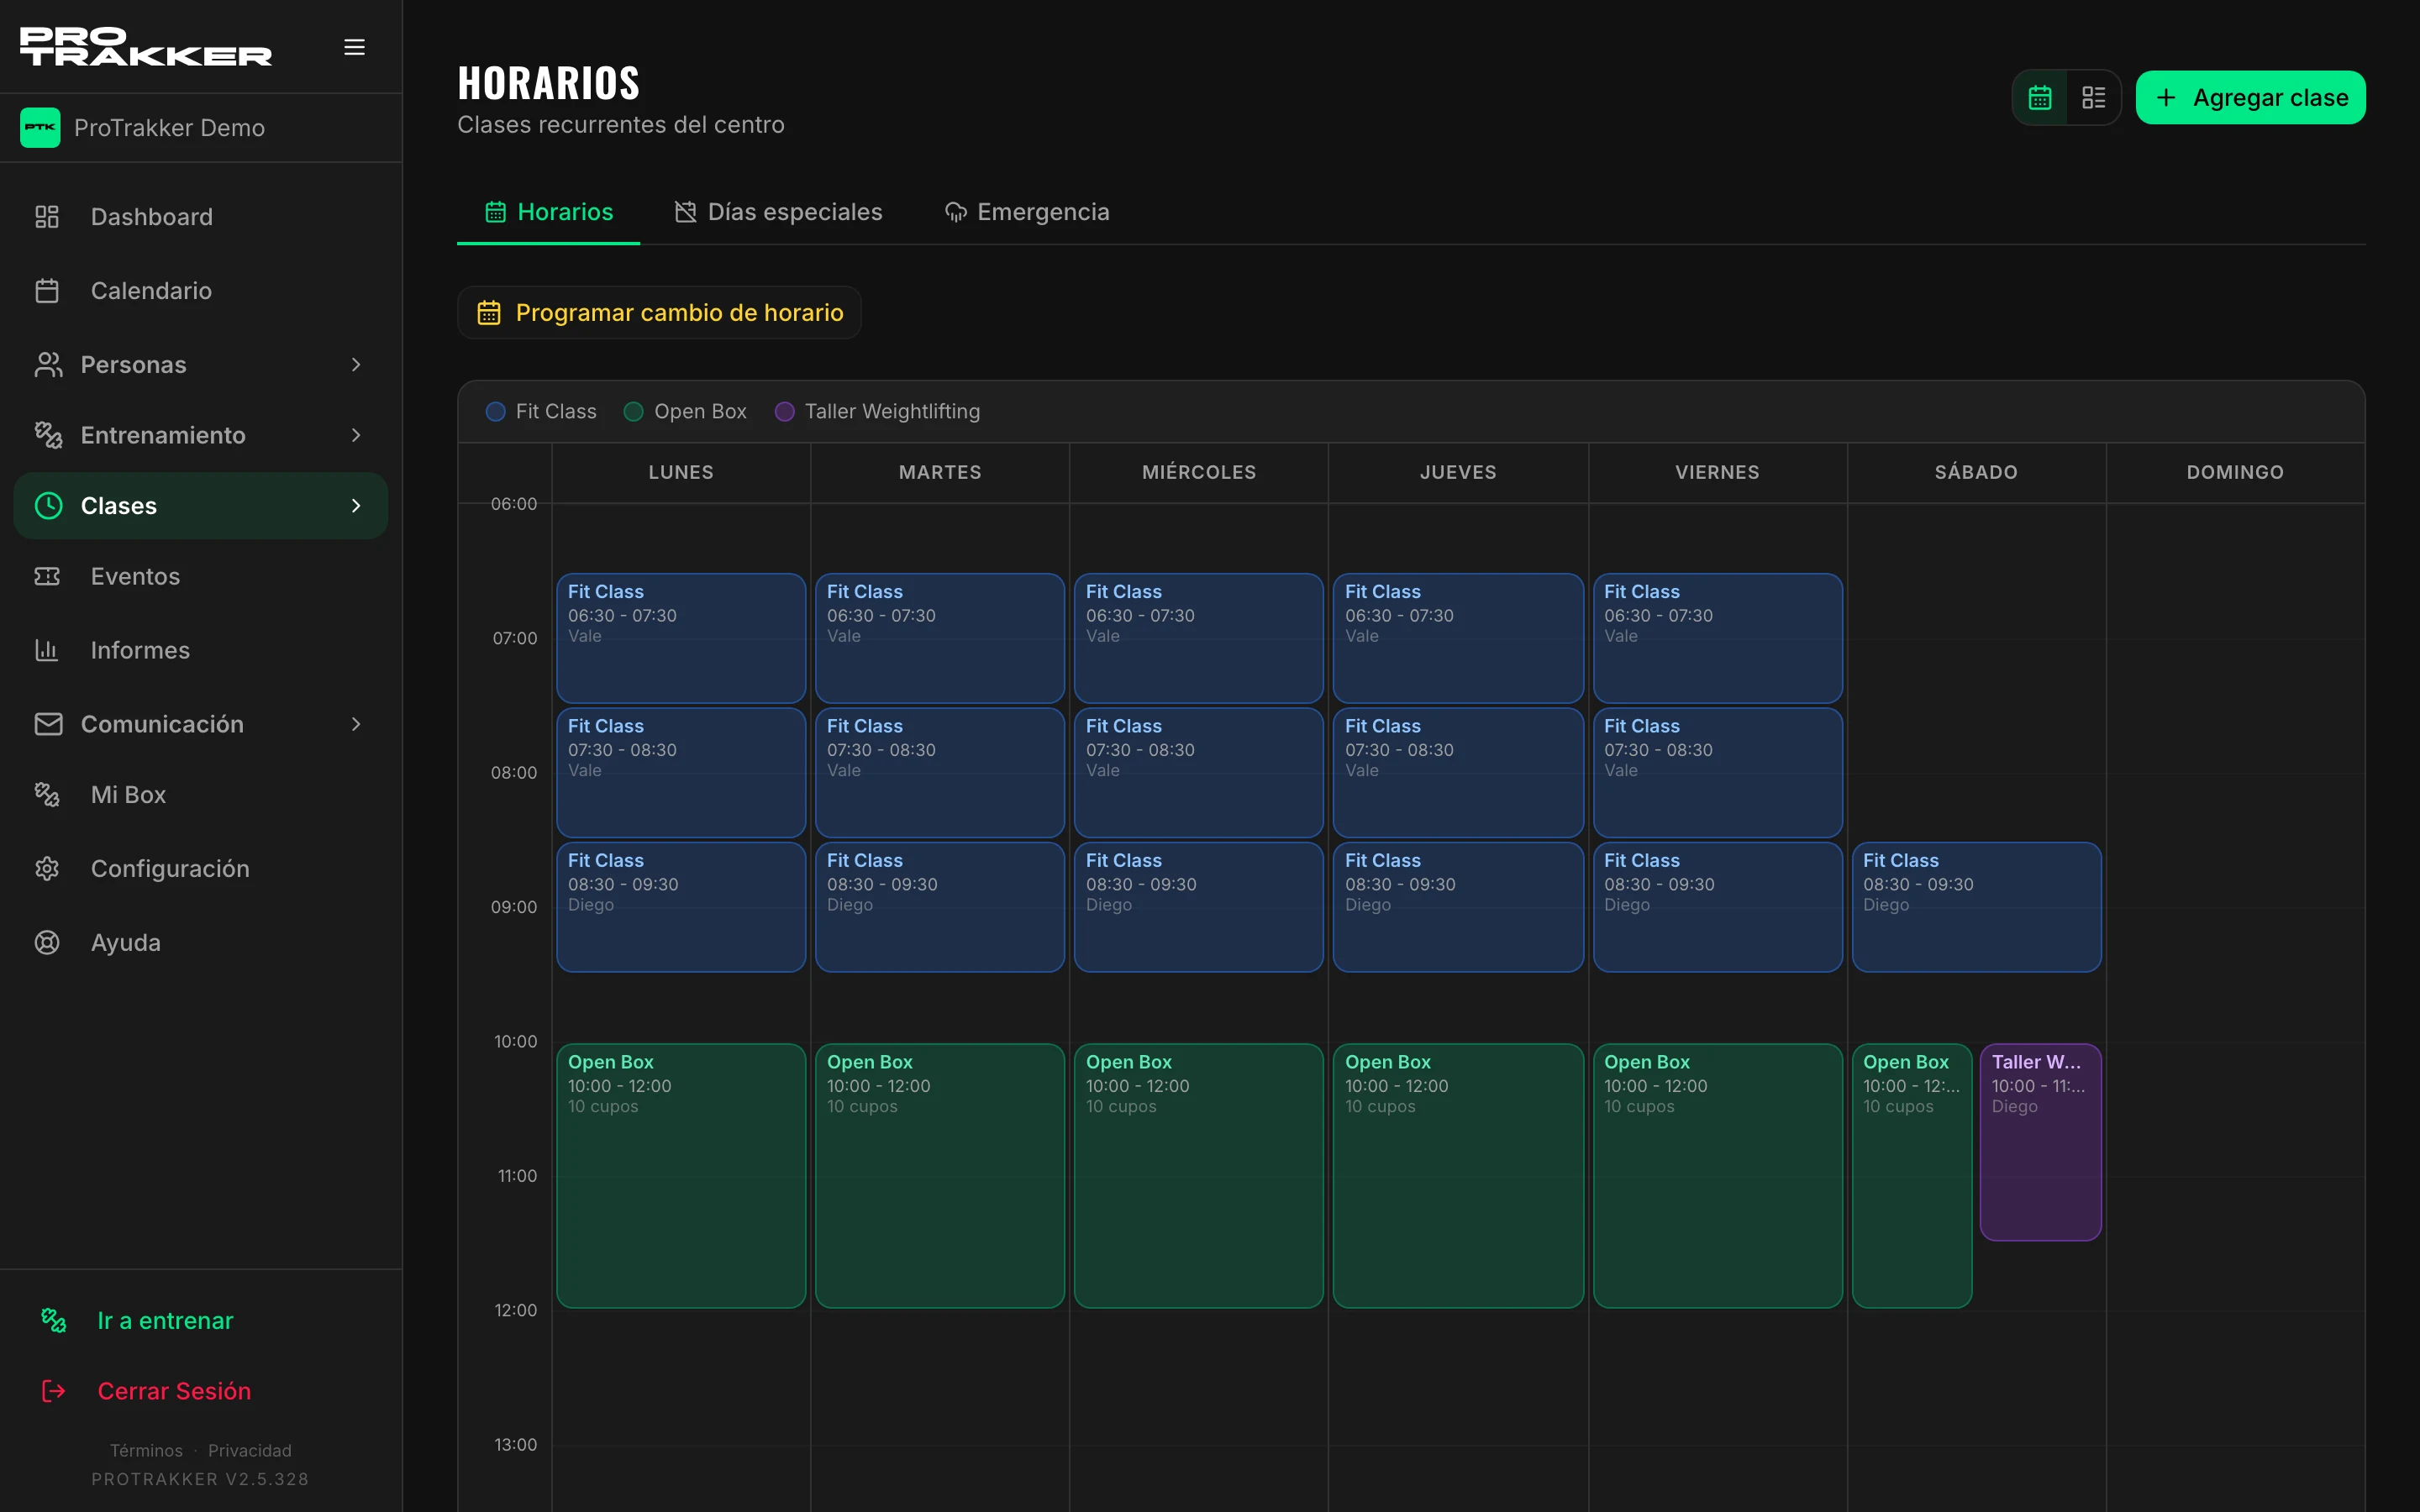
Task: Open Viernes Open Box 10:00 - 12:00
Action: (x=1717, y=1175)
